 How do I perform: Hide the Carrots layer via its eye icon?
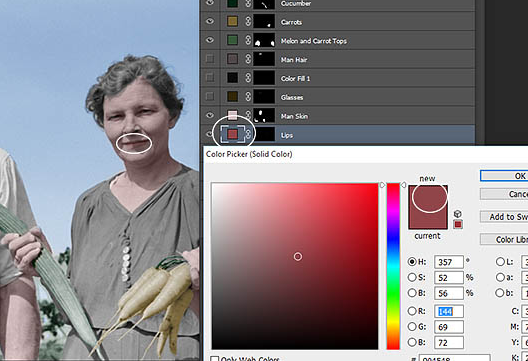[210, 21]
